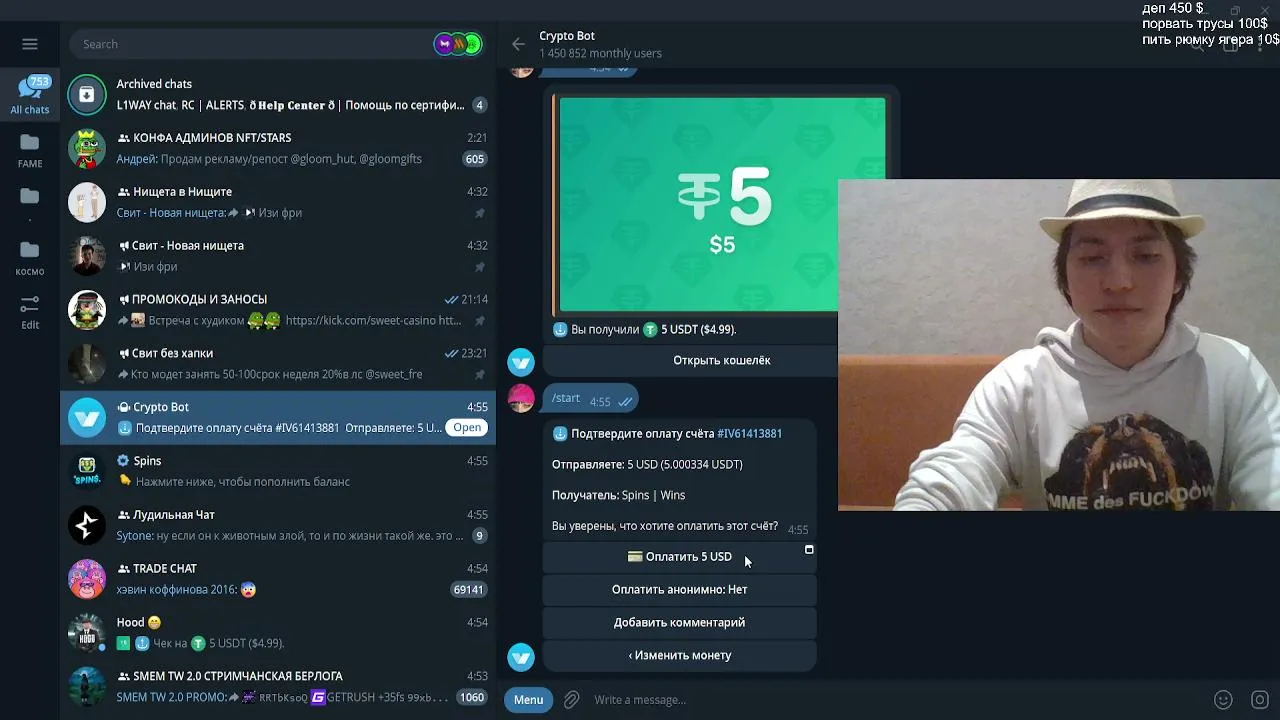Click the paperclip attach icon
1280x720 pixels.
pyautogui.click(x=572, y=700)
